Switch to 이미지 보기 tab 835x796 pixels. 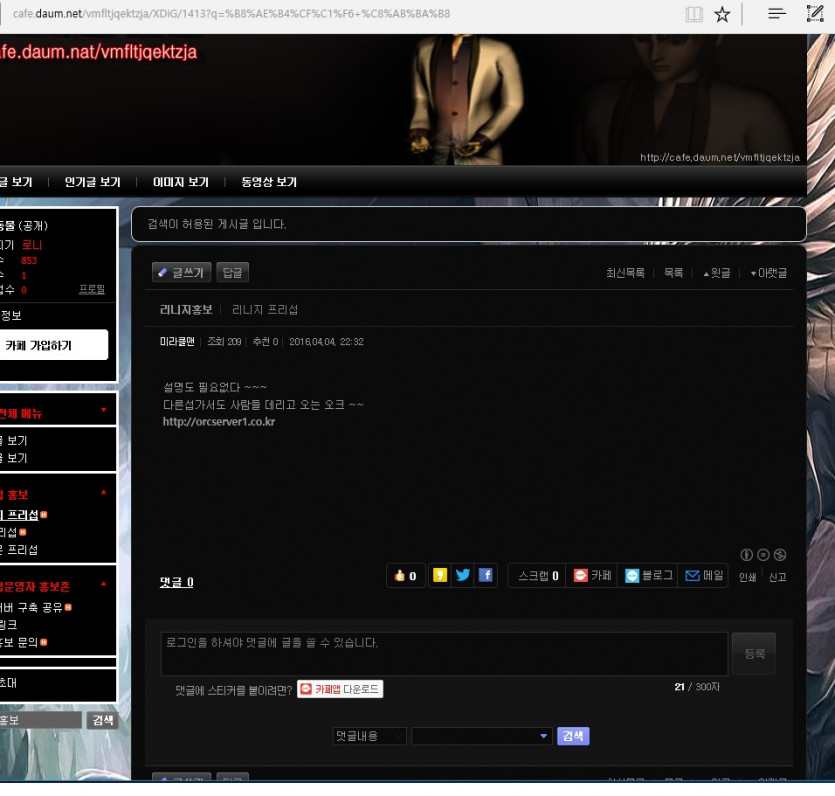[x=180, y=182]
